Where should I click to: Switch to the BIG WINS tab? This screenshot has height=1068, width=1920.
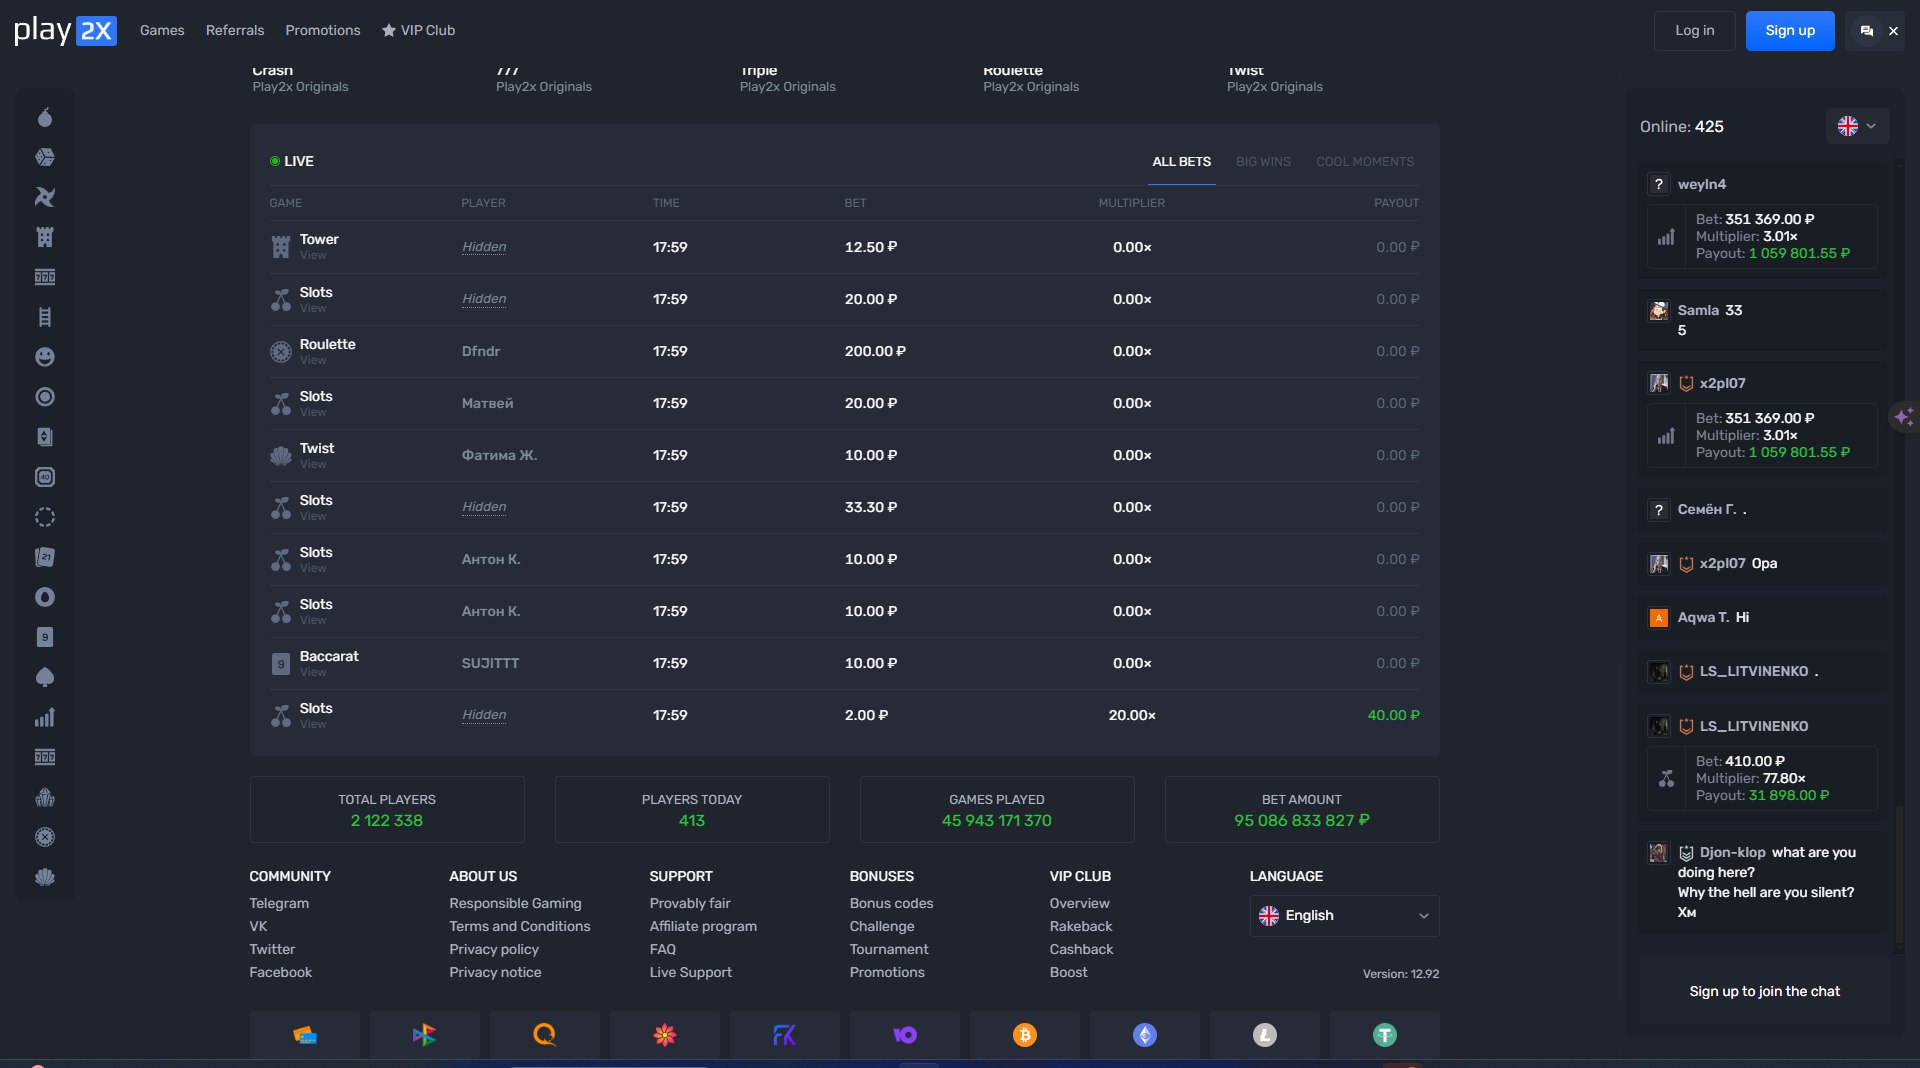(1263, 161)
